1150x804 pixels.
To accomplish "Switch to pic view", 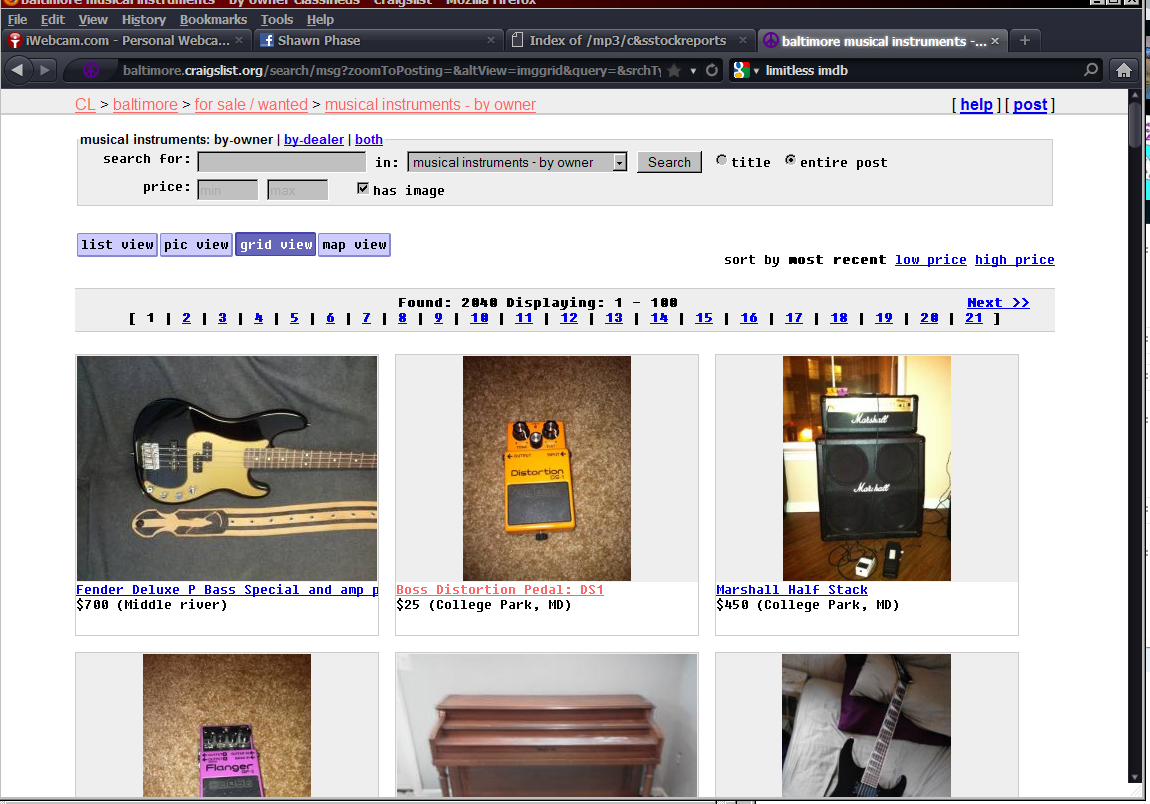I will (197, 245).
